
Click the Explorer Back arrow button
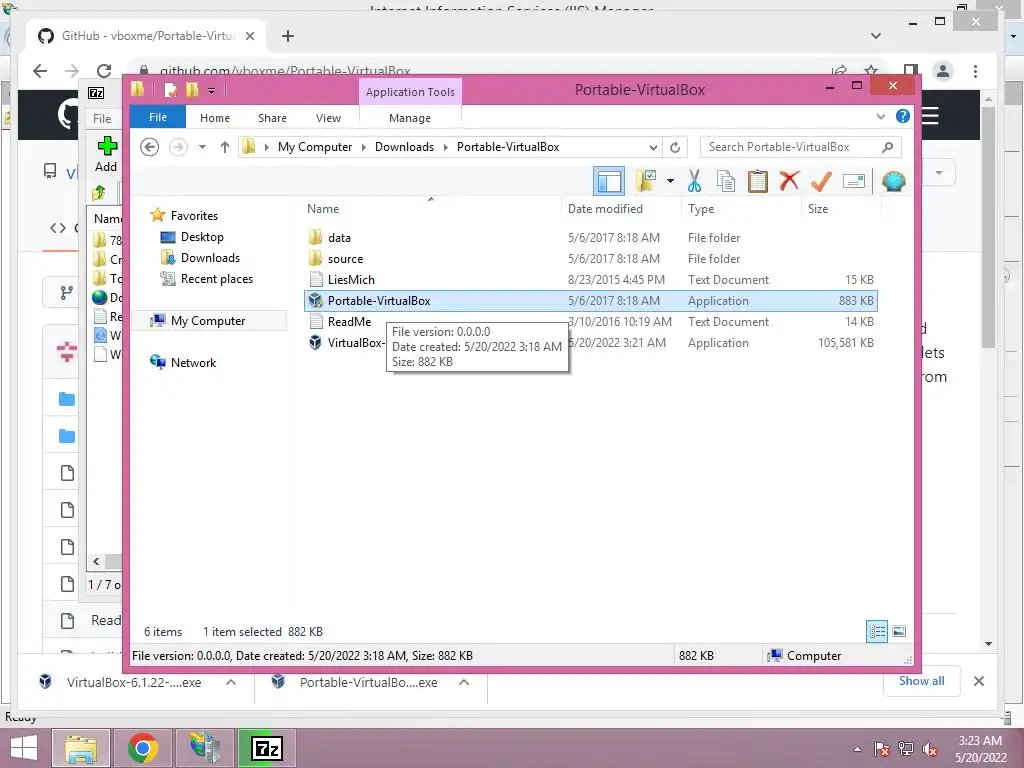point(150,147)
